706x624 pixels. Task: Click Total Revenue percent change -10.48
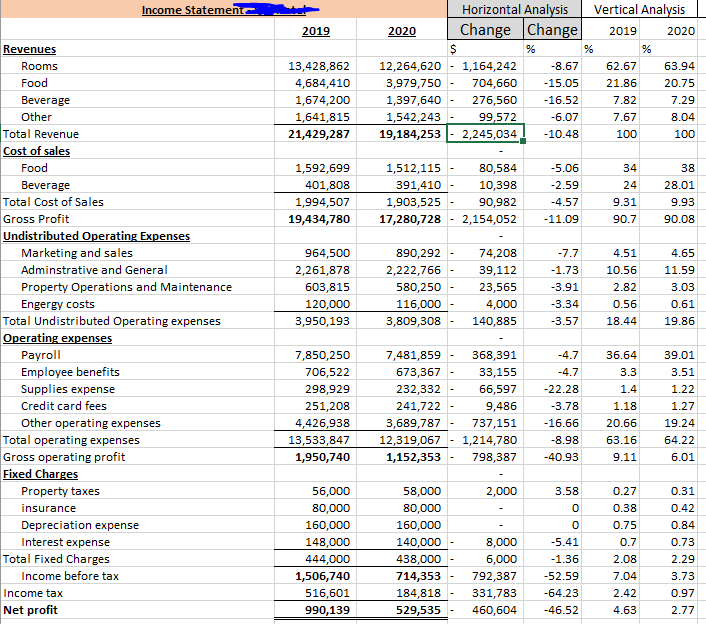point(561,134)
